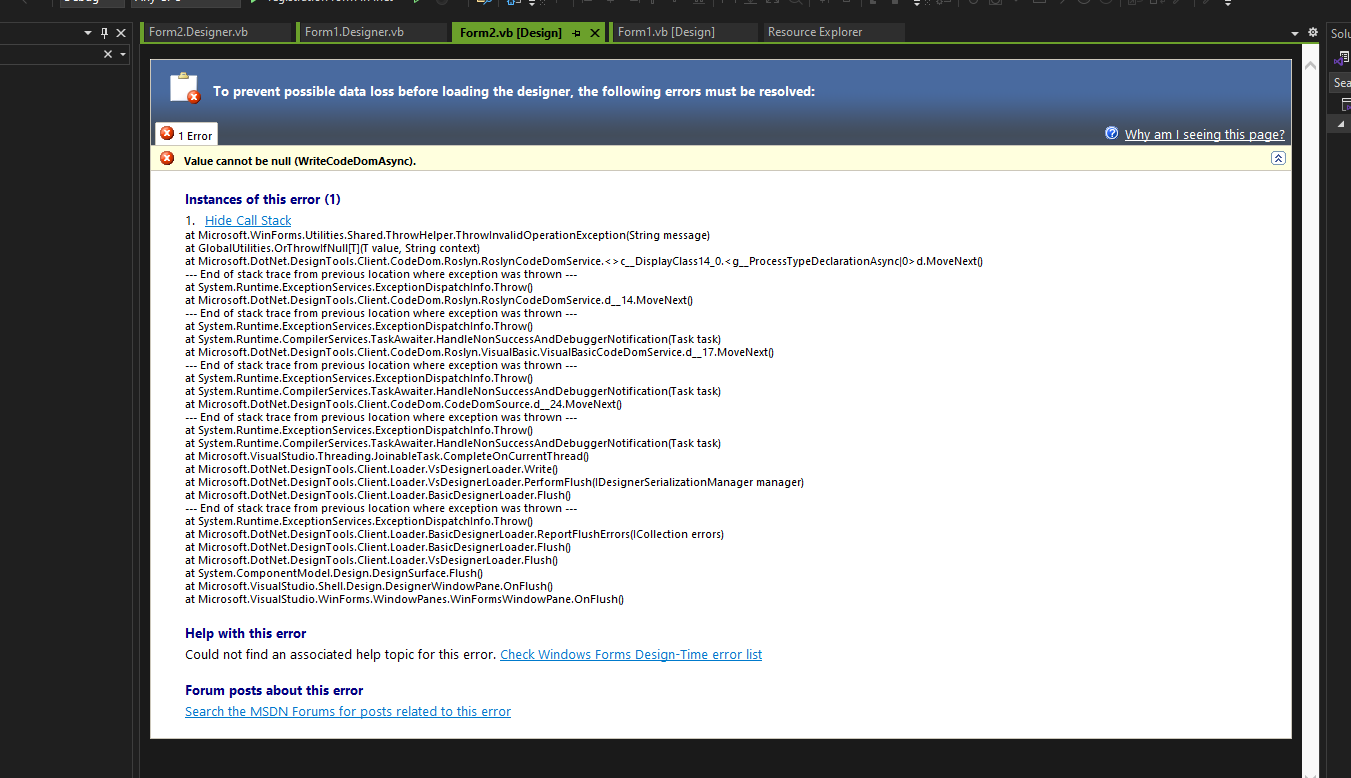Image resolution: width=1351 pixels, height=778 pixels.
Task: Click the stack line 'at GlobalUtilities.OrThrowIfNull[T]'
Action: click(x=333, y=248)
